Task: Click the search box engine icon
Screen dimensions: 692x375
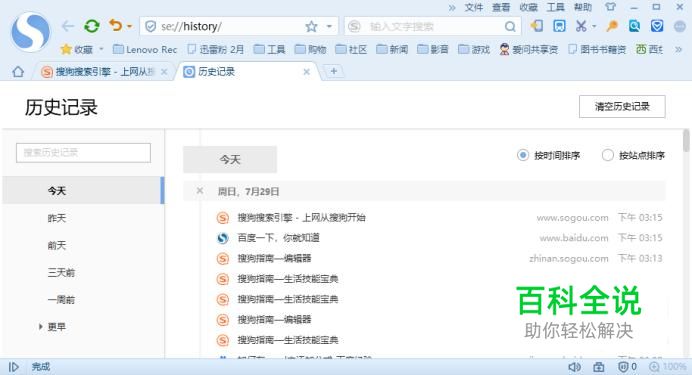Action: 354,26
